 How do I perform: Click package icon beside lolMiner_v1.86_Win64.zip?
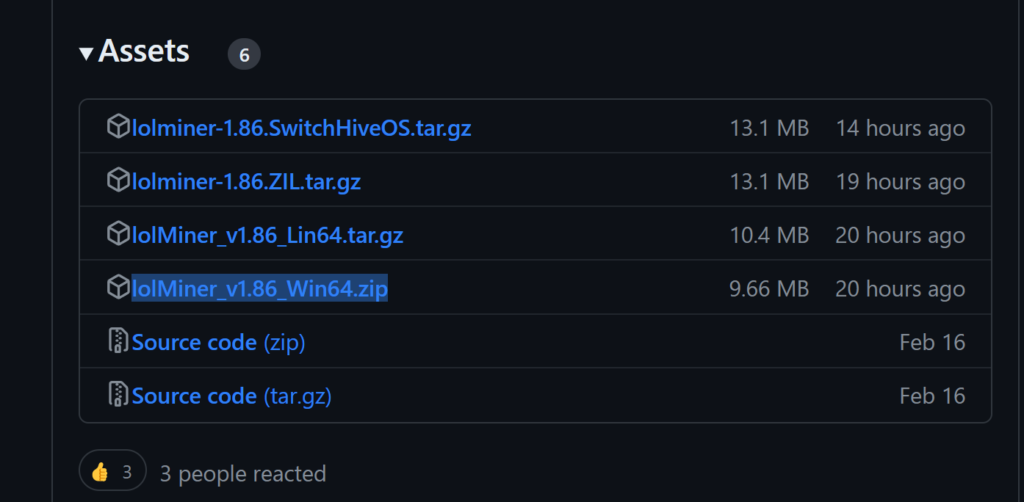pyautogui.click(x=118, y=289)
